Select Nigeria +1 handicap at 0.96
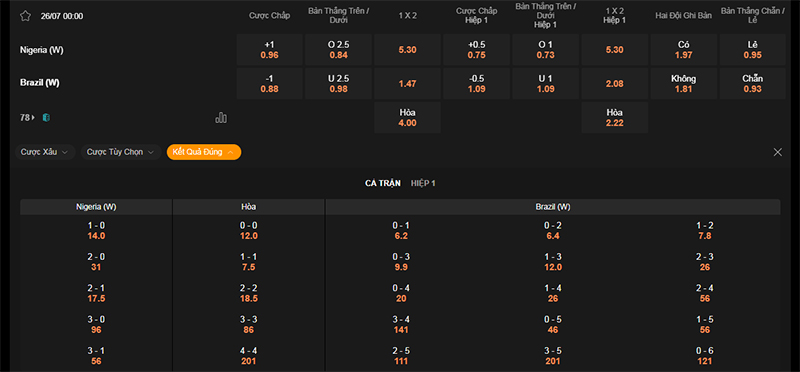The width and height of the screenshot is (800, 372). (x=269, y=50)
